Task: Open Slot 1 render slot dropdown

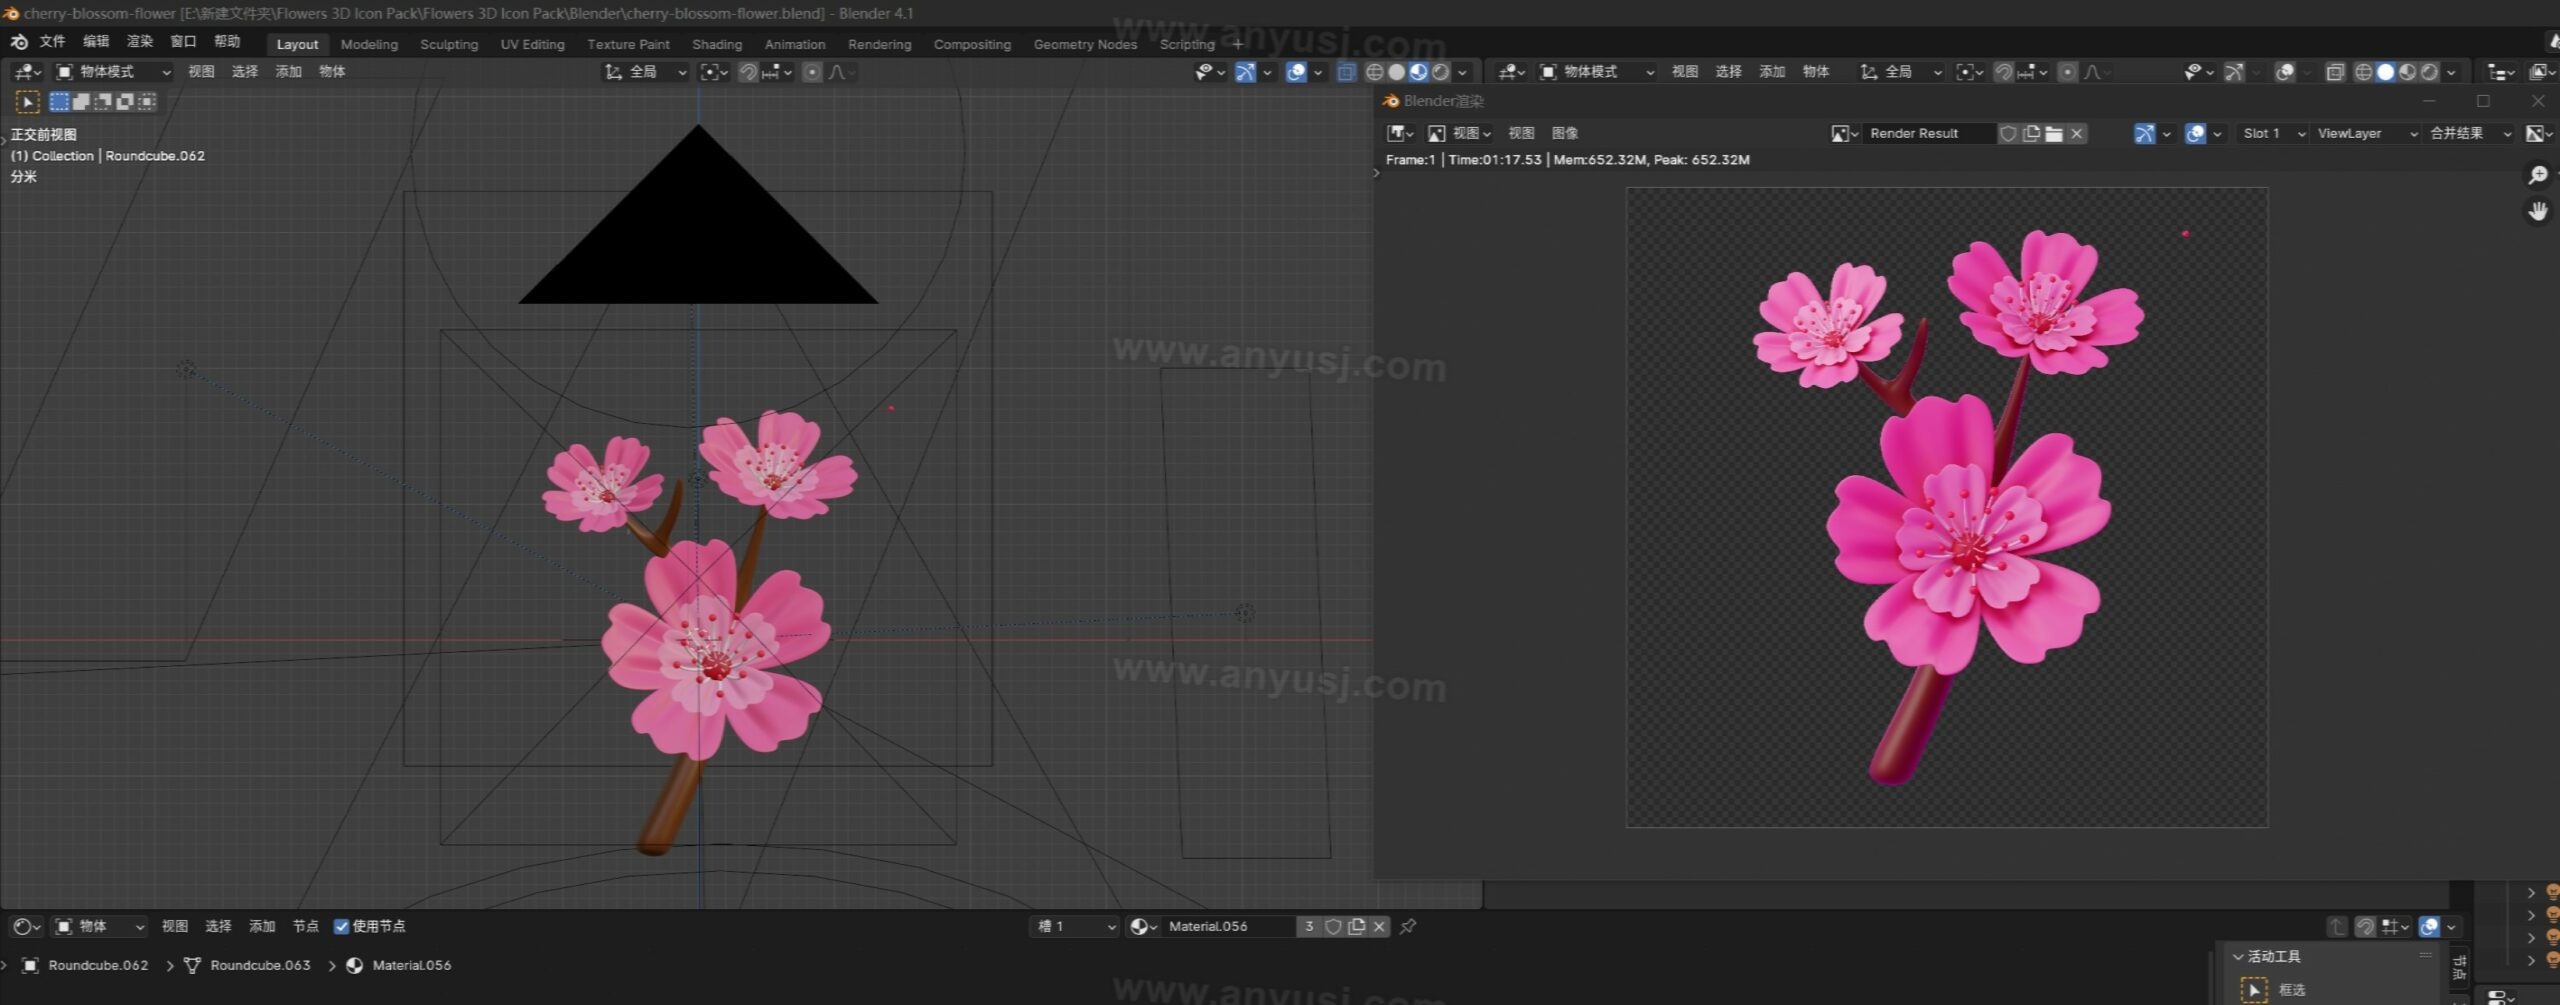Action: (x=2273, y=133)
